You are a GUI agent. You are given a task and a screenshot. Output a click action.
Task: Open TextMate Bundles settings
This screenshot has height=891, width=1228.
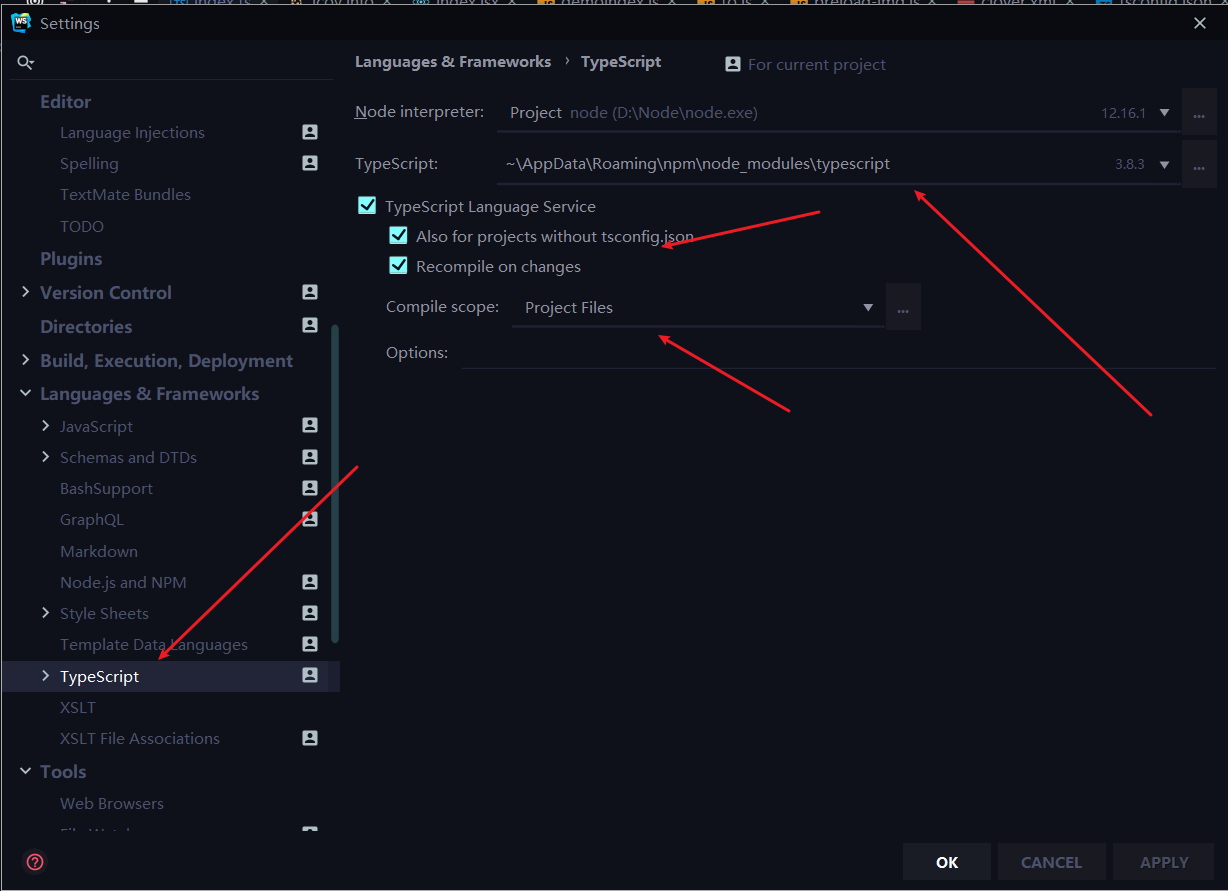125,194
